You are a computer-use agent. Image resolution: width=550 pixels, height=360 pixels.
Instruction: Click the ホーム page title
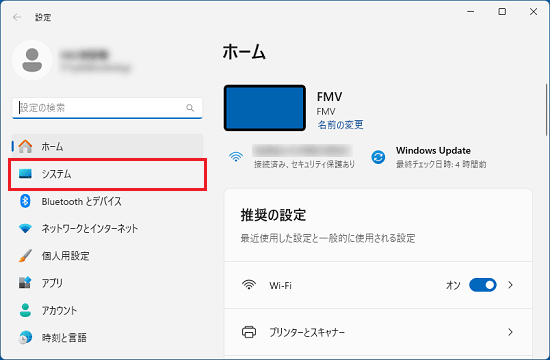tap(244, 52)
